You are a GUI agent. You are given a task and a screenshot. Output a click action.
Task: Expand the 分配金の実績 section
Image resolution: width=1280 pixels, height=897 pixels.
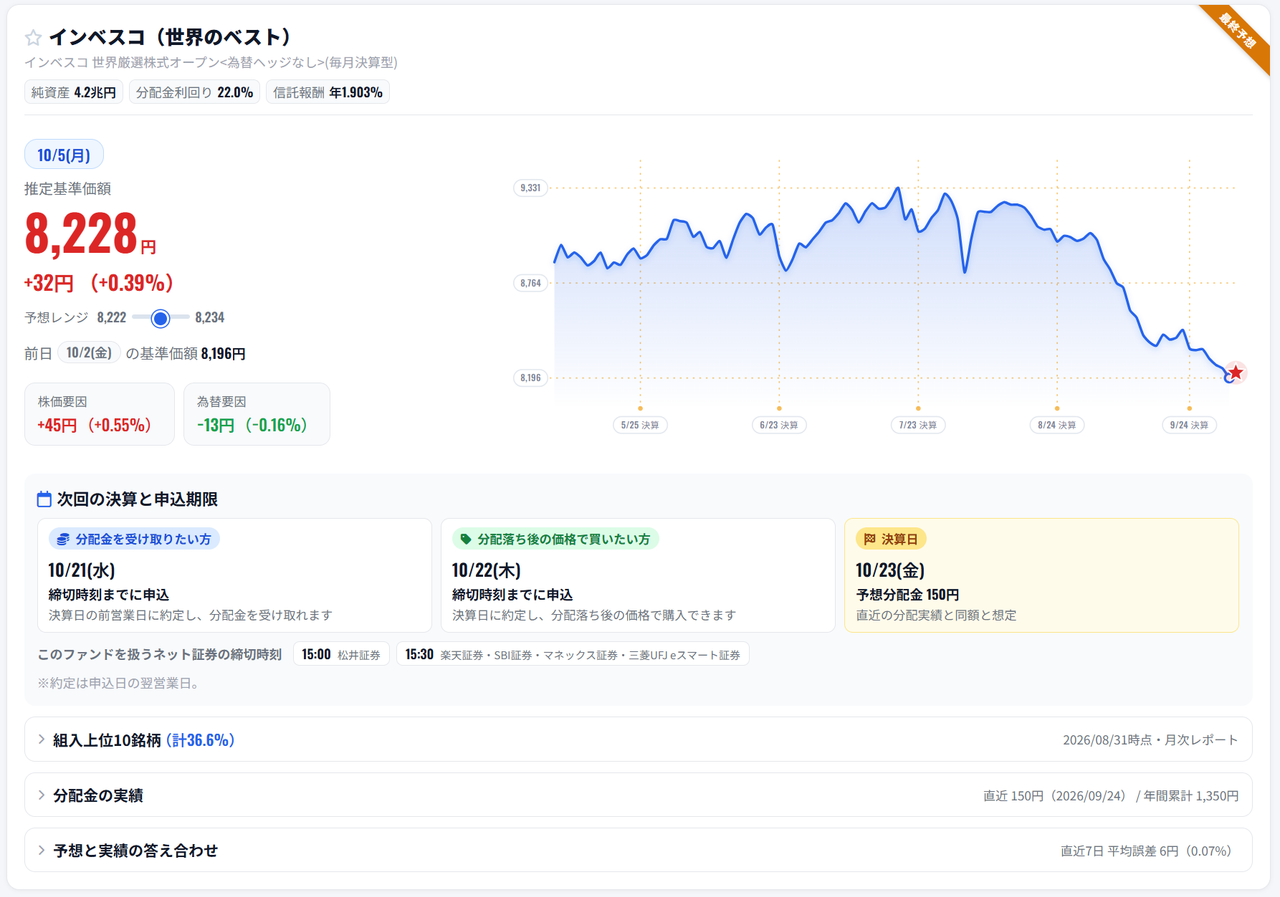click(638, 796)
